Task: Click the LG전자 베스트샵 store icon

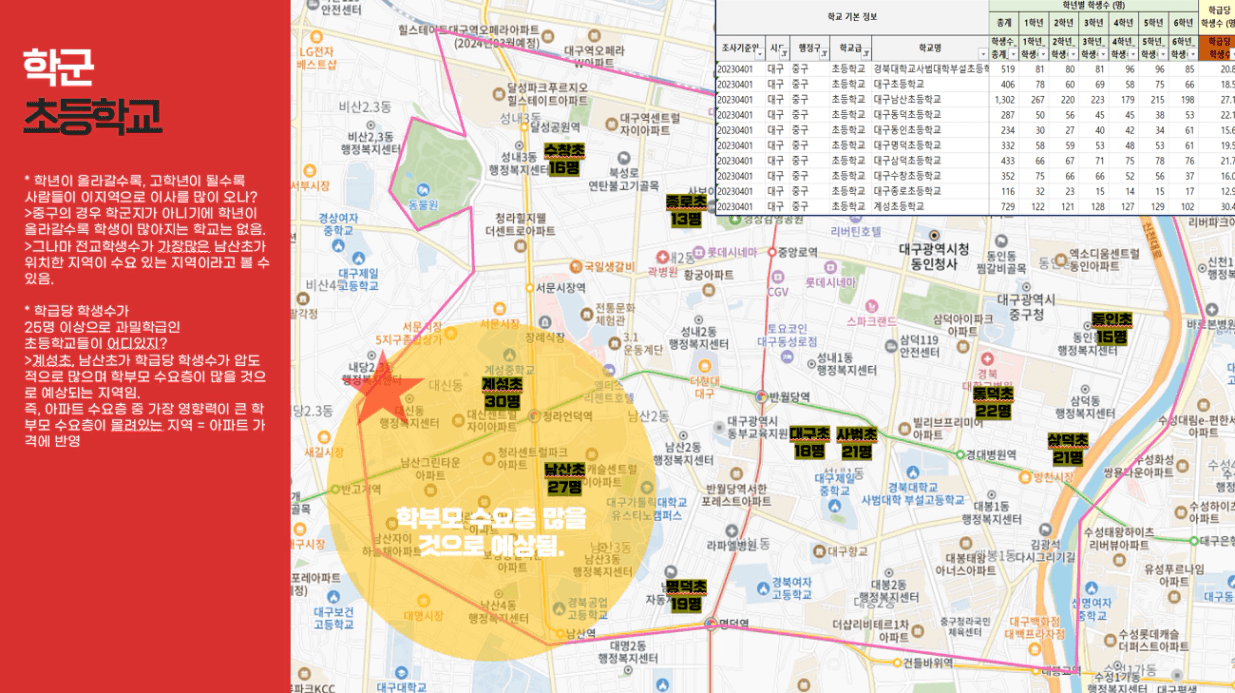Action: 316,35
